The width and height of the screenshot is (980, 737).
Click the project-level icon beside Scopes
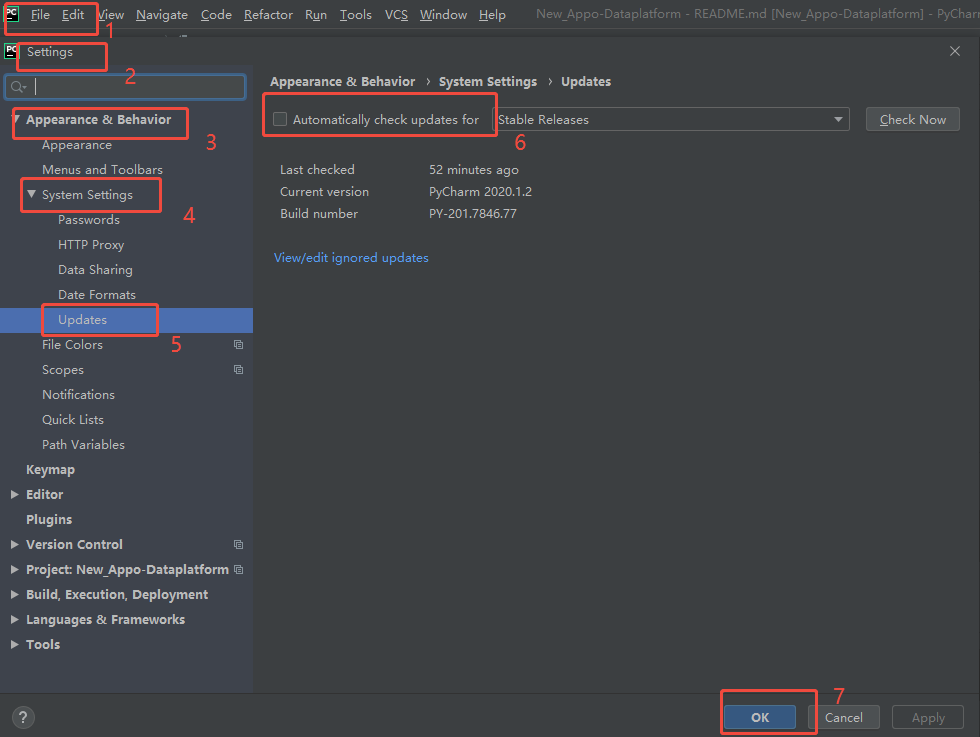point(238,369)
